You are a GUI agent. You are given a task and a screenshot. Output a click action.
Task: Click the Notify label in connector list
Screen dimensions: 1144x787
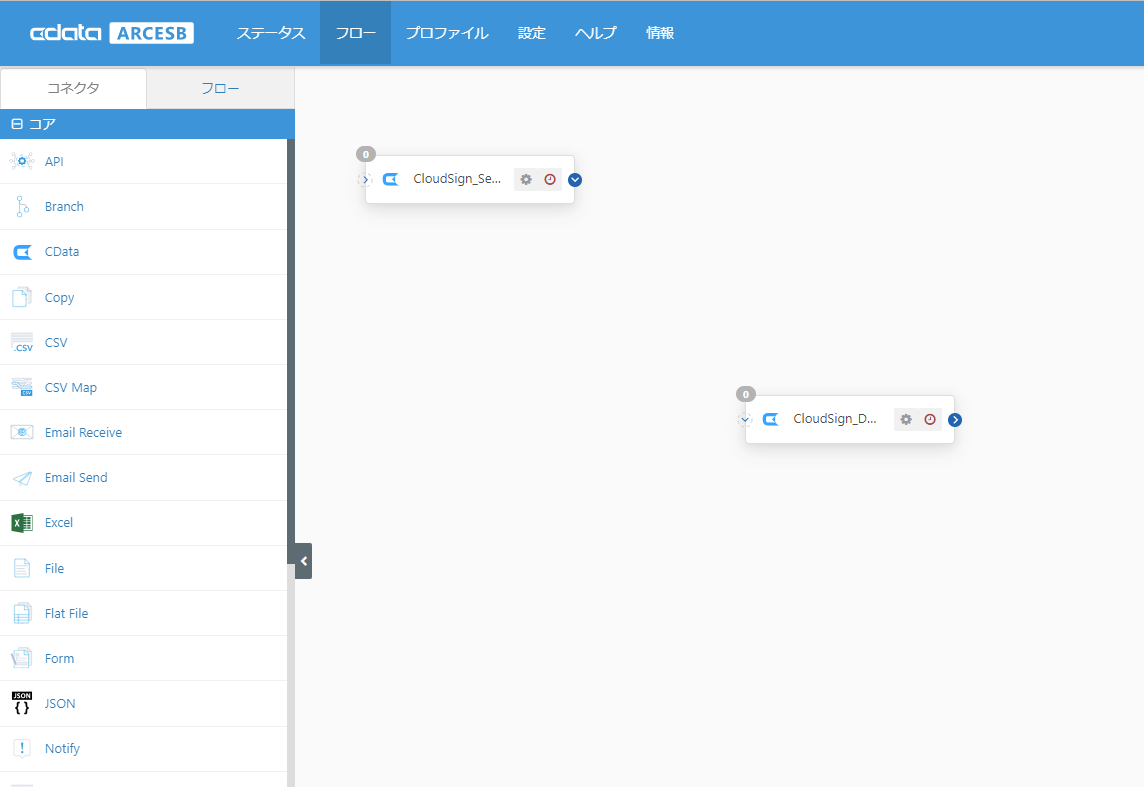(x=62, y=748)
